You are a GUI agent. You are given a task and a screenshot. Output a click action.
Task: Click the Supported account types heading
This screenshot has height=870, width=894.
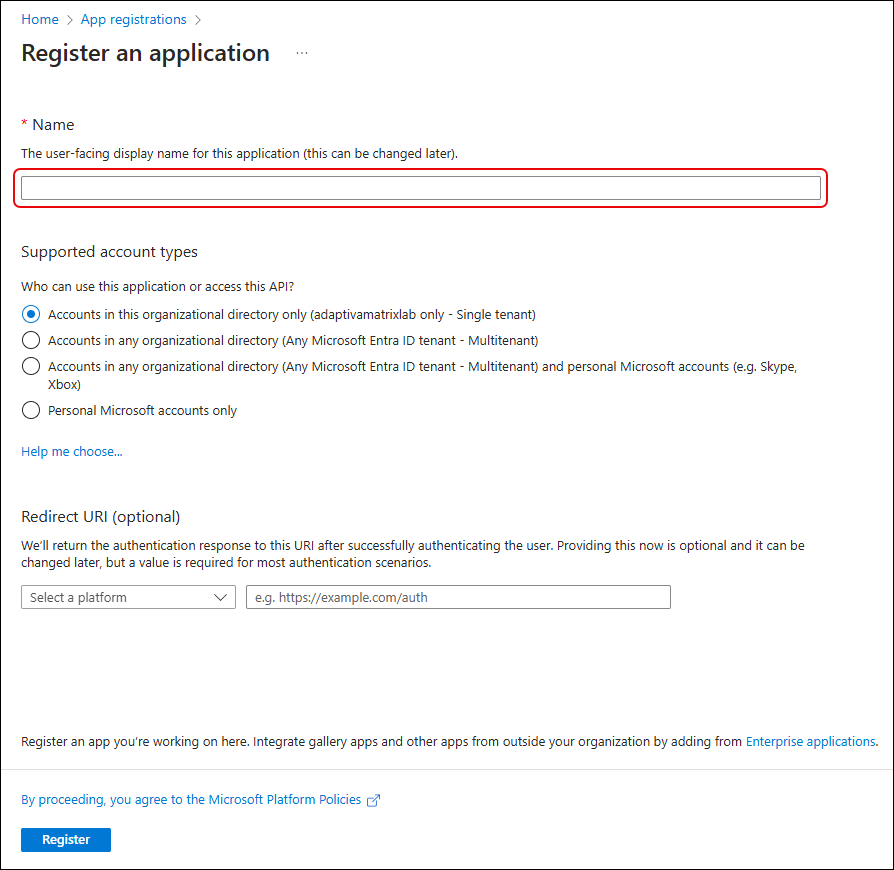[109, 251]
